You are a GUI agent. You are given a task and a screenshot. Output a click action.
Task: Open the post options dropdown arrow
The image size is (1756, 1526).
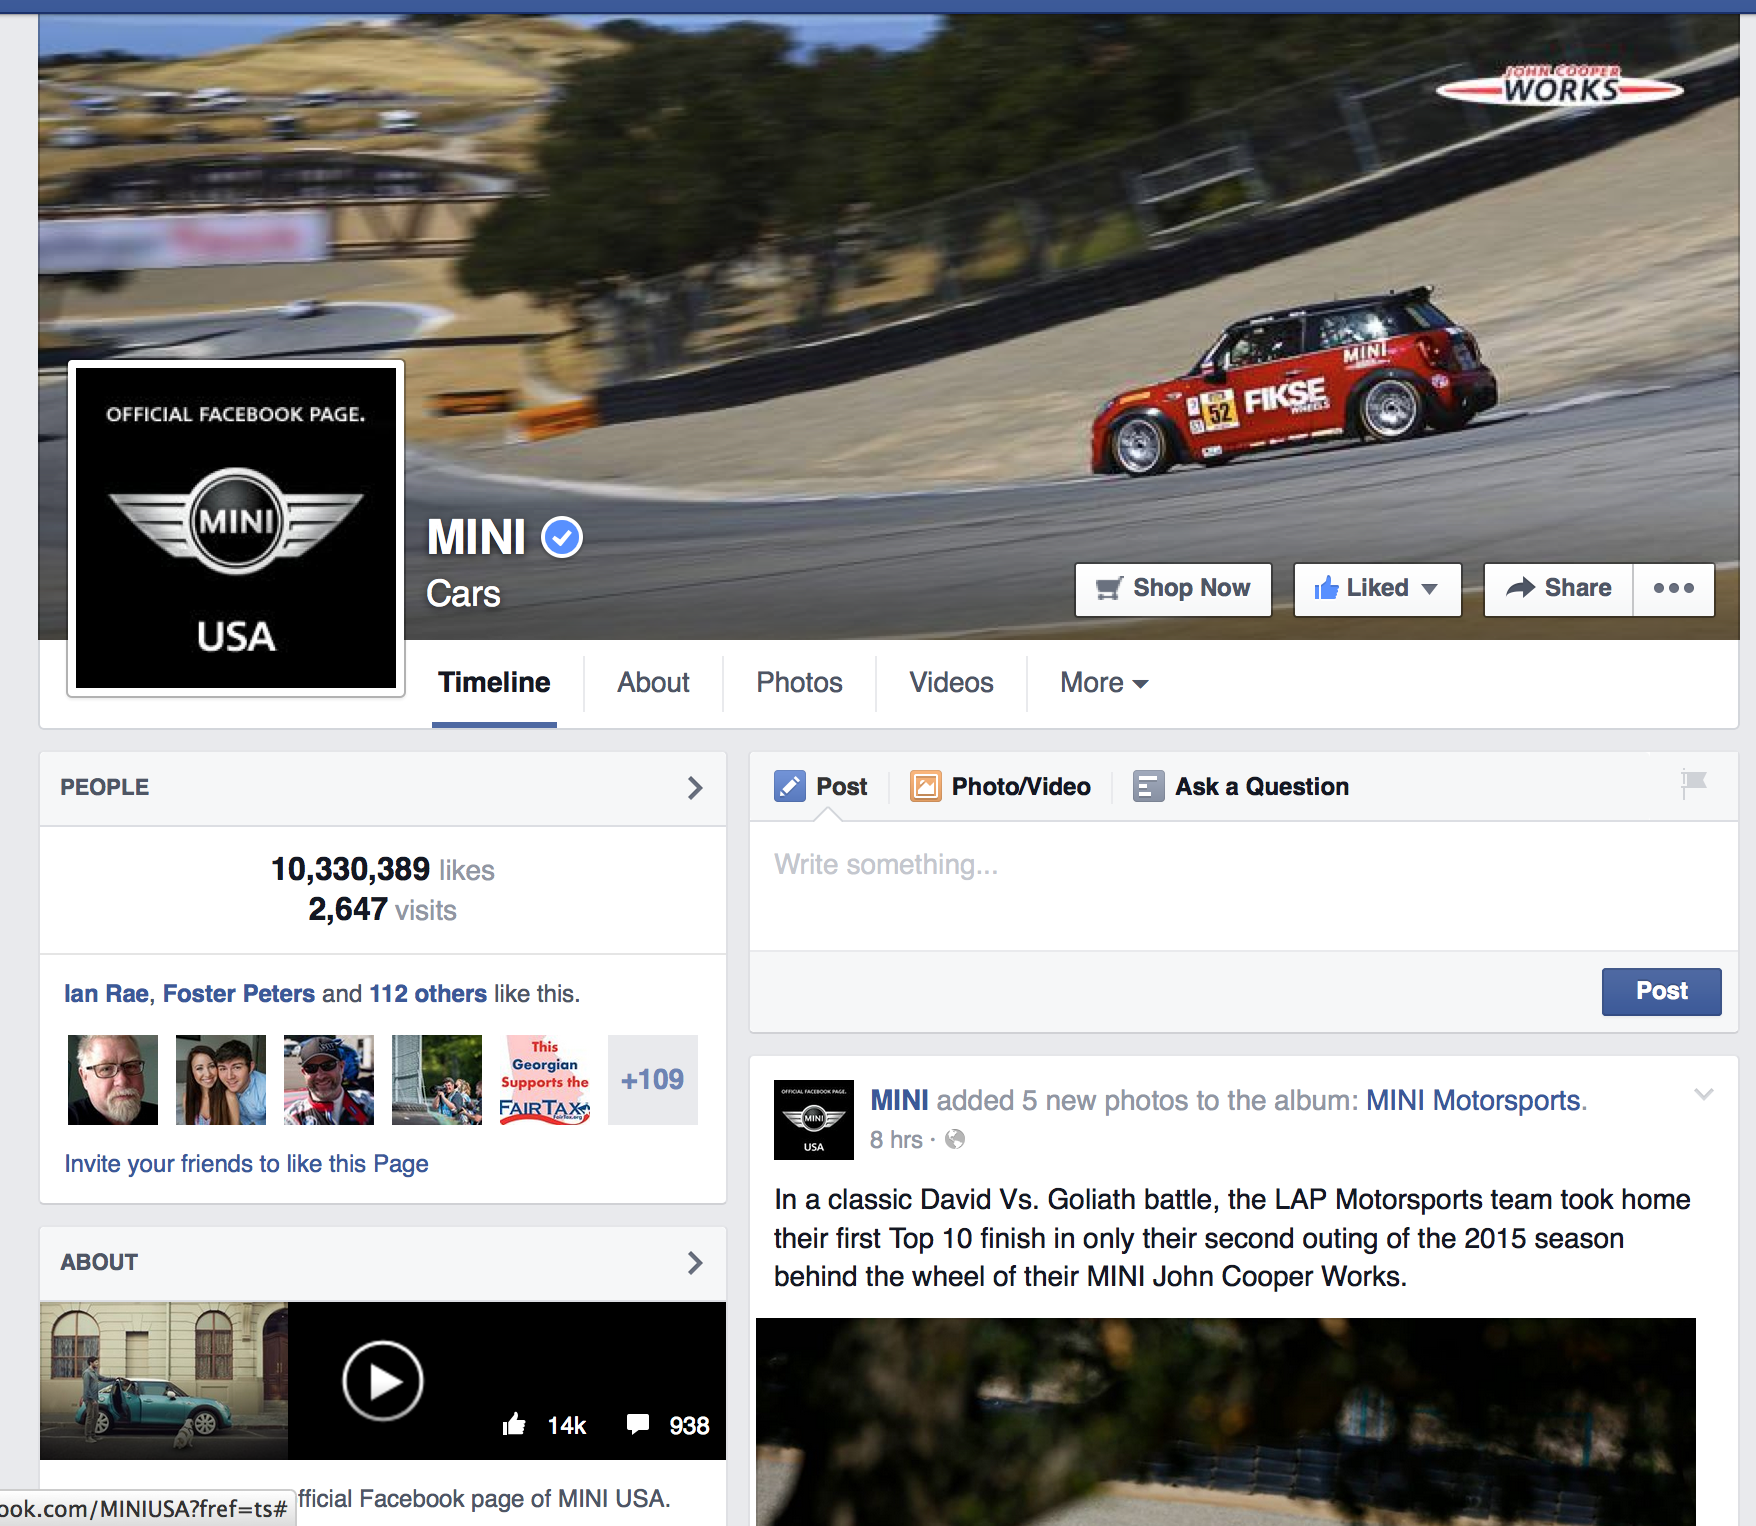click(x=1704, y=1094)
